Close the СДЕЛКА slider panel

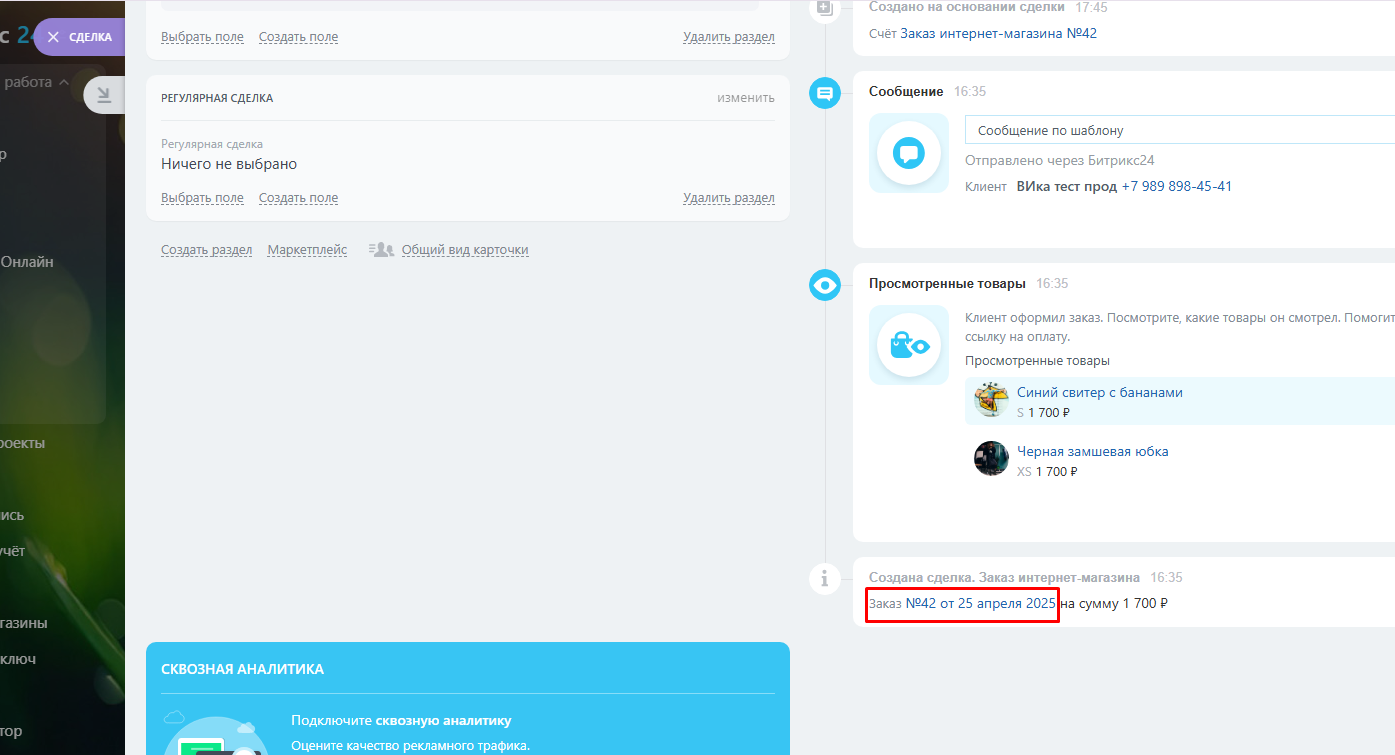pos(53,37)
